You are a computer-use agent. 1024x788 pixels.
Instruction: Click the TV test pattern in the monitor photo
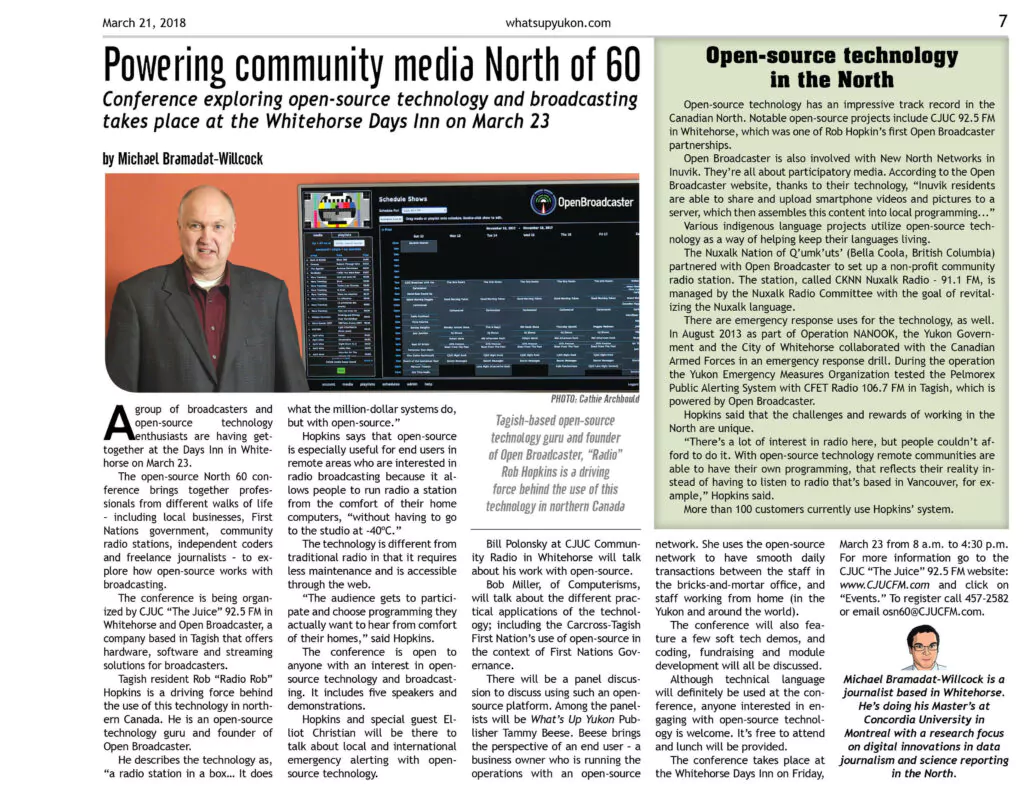338,210
